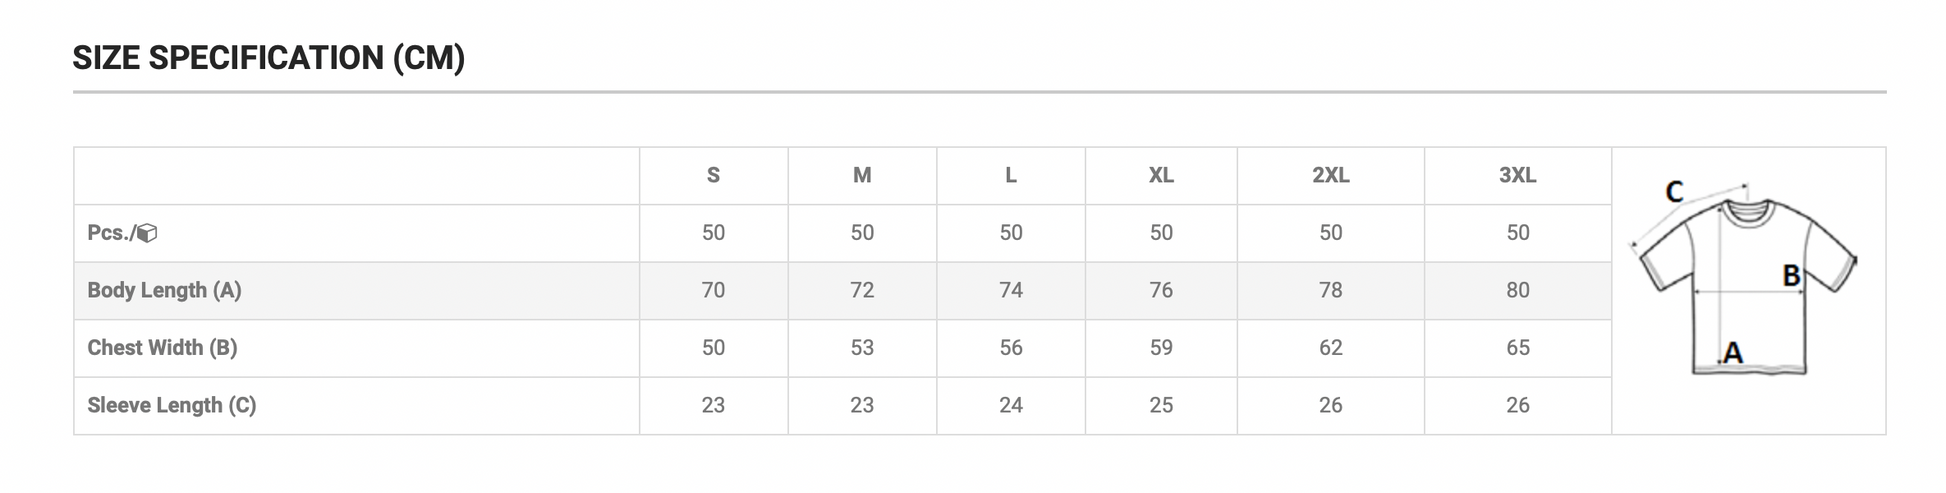
Task: Click the chest width value 53
Action: pyautogui.click(x=862, y=348)
